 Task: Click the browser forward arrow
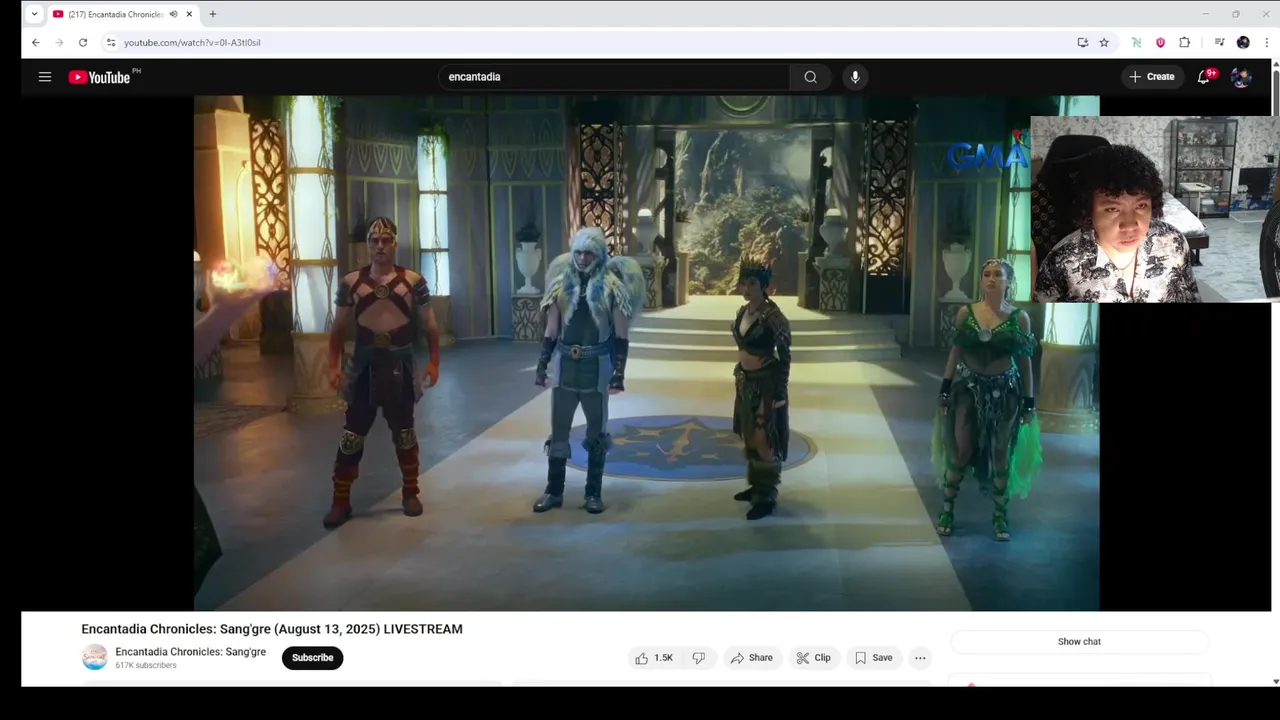tap(59, 43)
